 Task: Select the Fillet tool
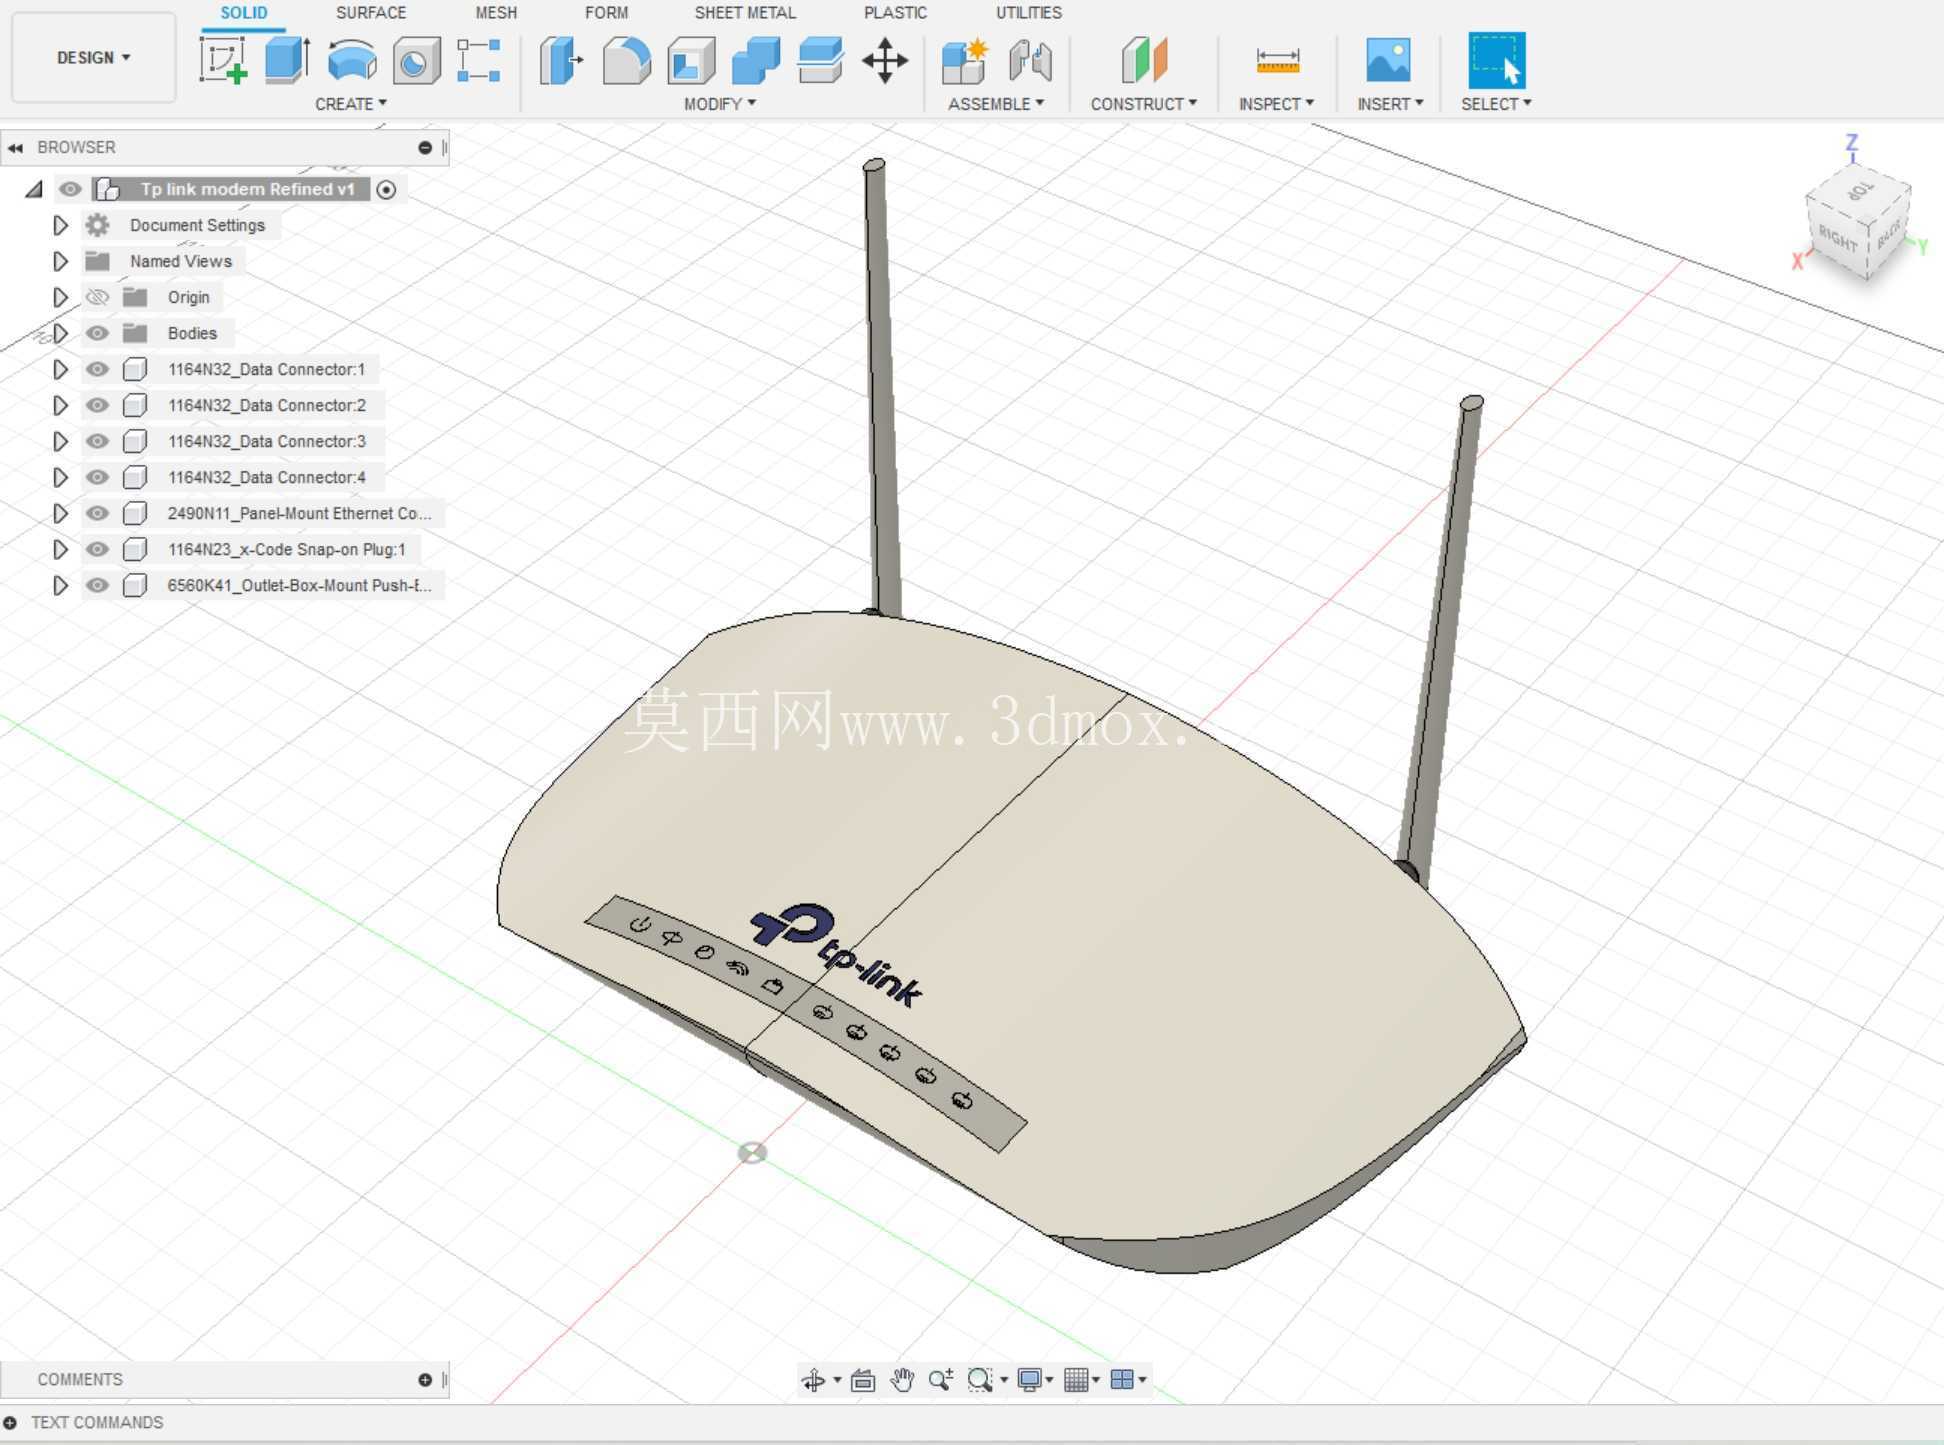pyautogui.click(x=627, y=60)
